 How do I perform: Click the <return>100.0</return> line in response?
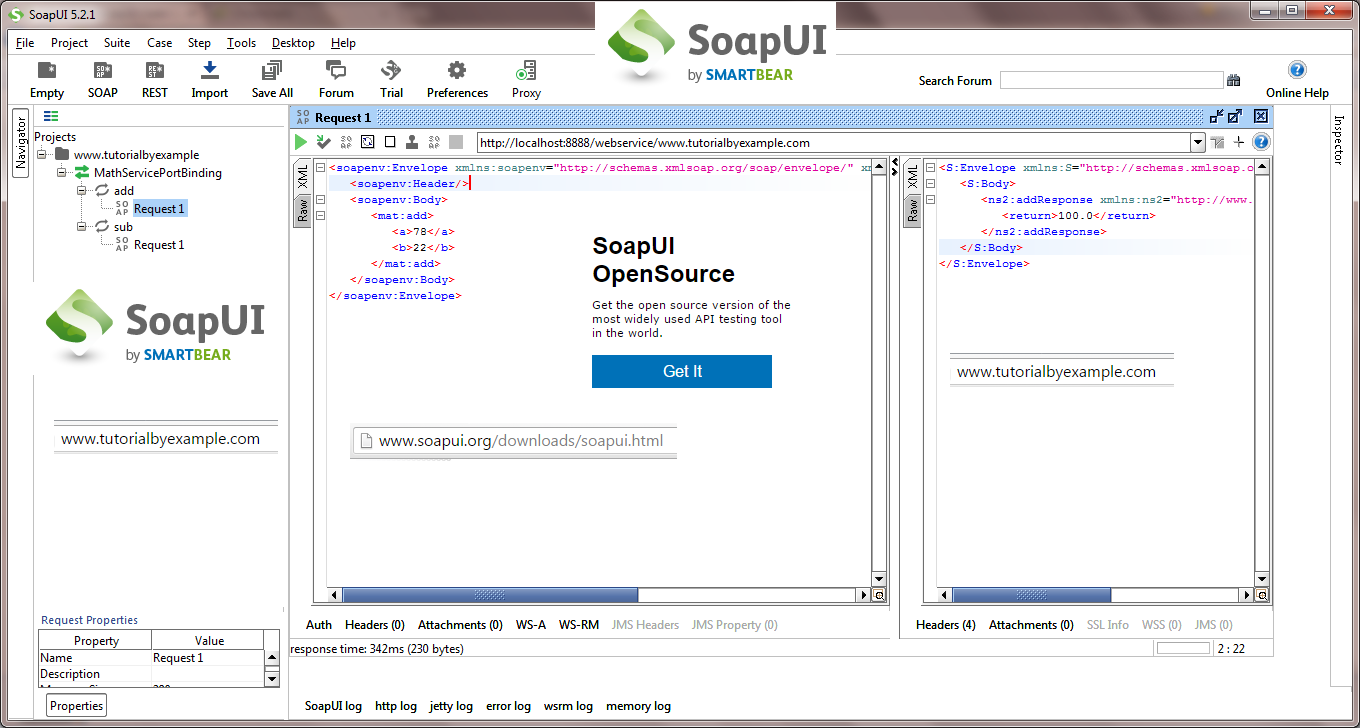[x=1079, y=216]
